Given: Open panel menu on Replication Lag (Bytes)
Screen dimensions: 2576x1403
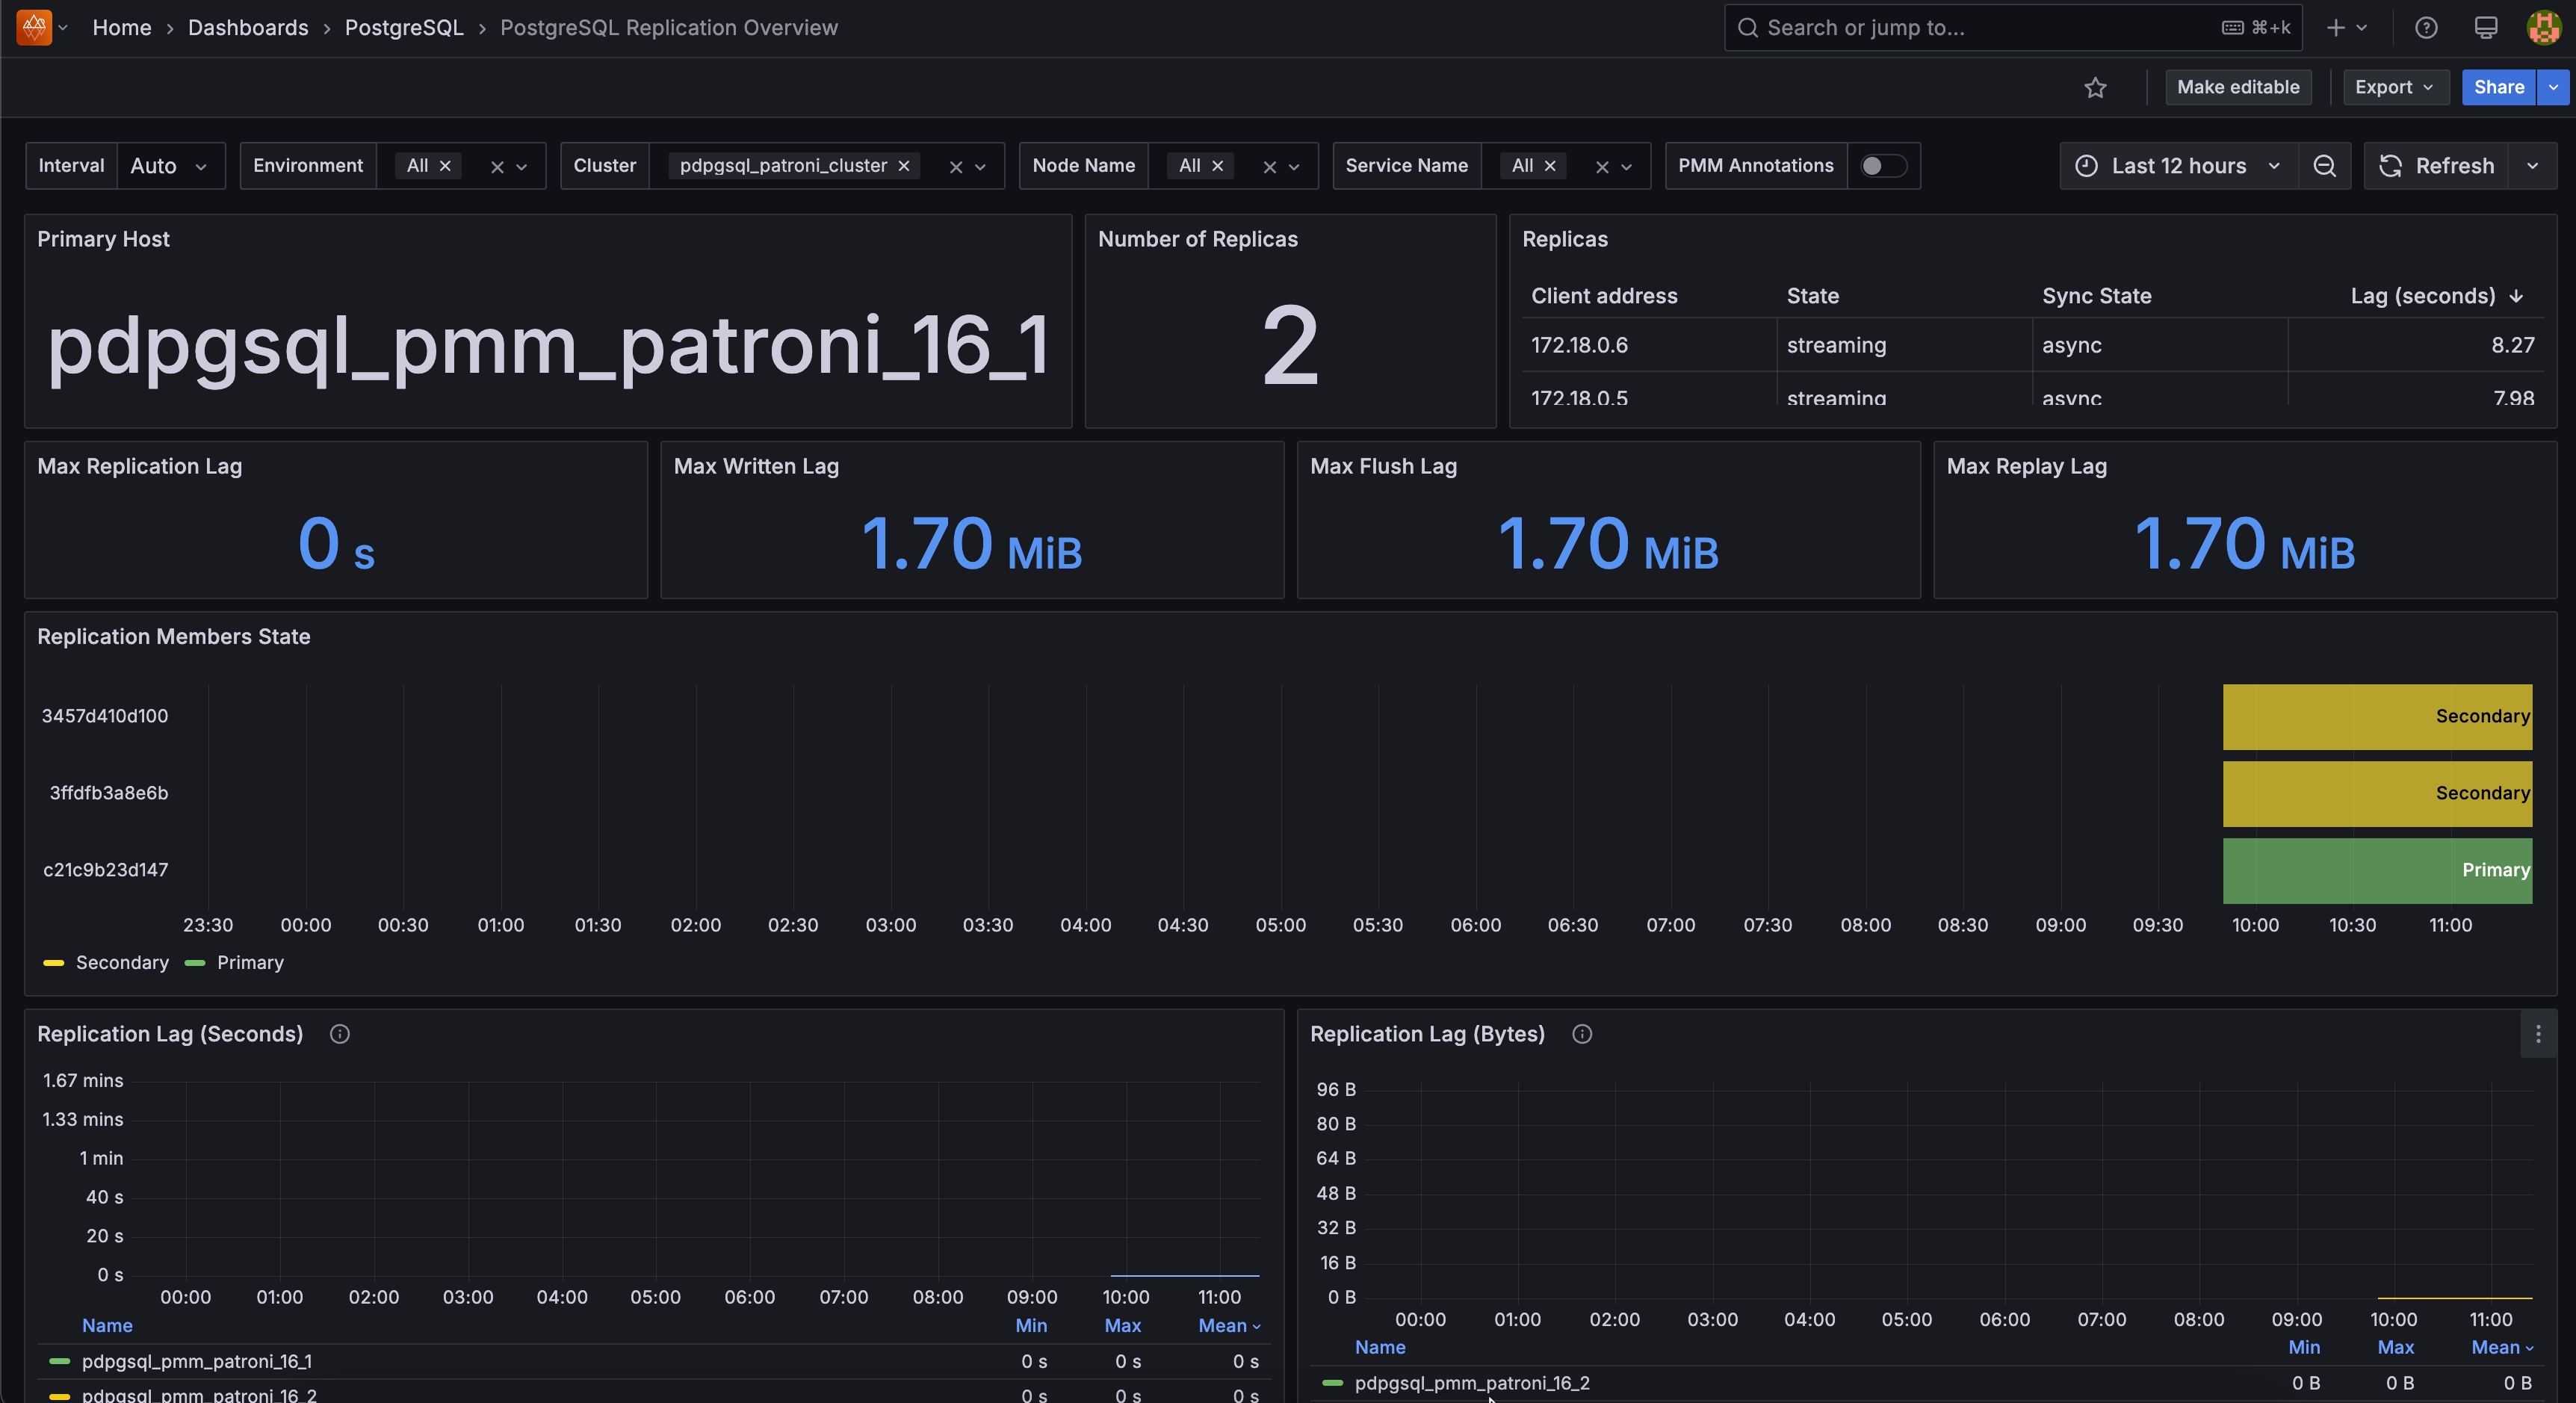Looking at the screenshot, I should [x=2538, y=1035].
